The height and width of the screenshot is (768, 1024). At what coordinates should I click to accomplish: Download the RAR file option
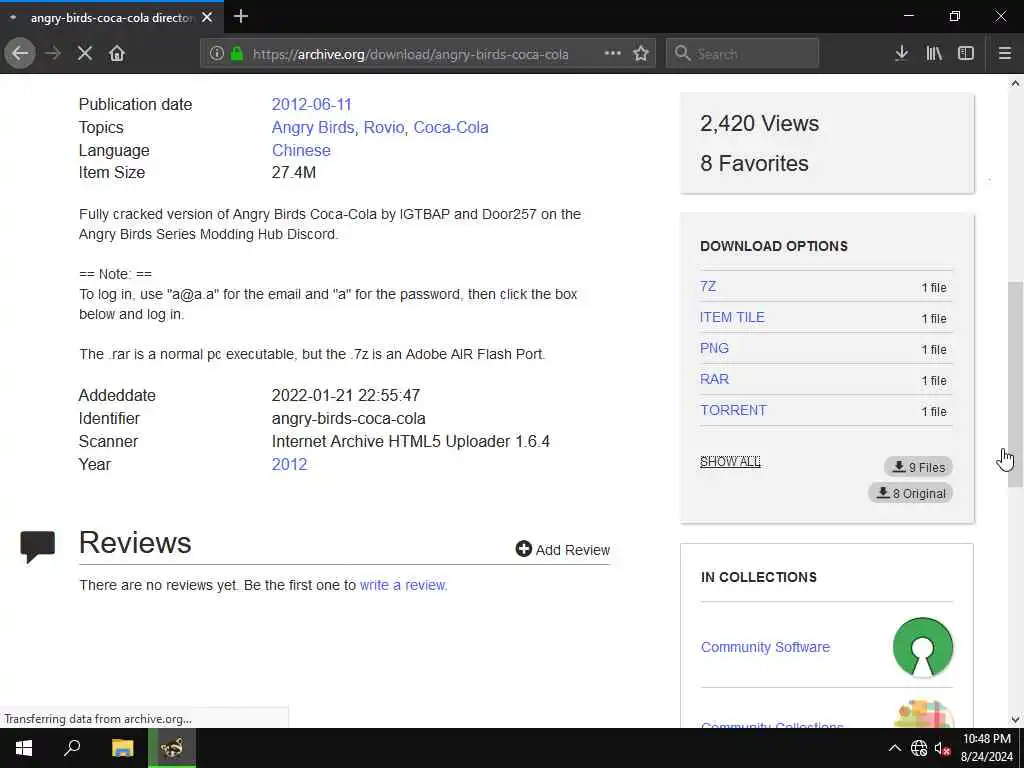(x=714, y=379)
